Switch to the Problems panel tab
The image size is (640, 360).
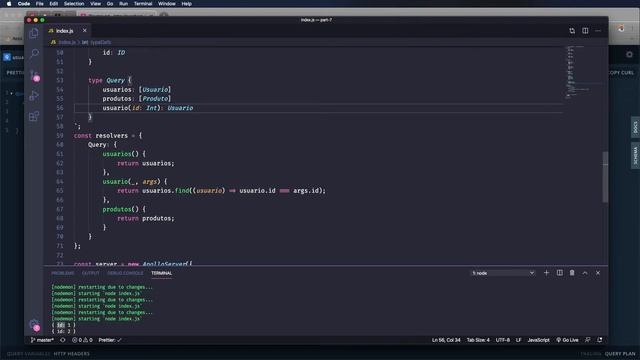[x=62, y=273]
